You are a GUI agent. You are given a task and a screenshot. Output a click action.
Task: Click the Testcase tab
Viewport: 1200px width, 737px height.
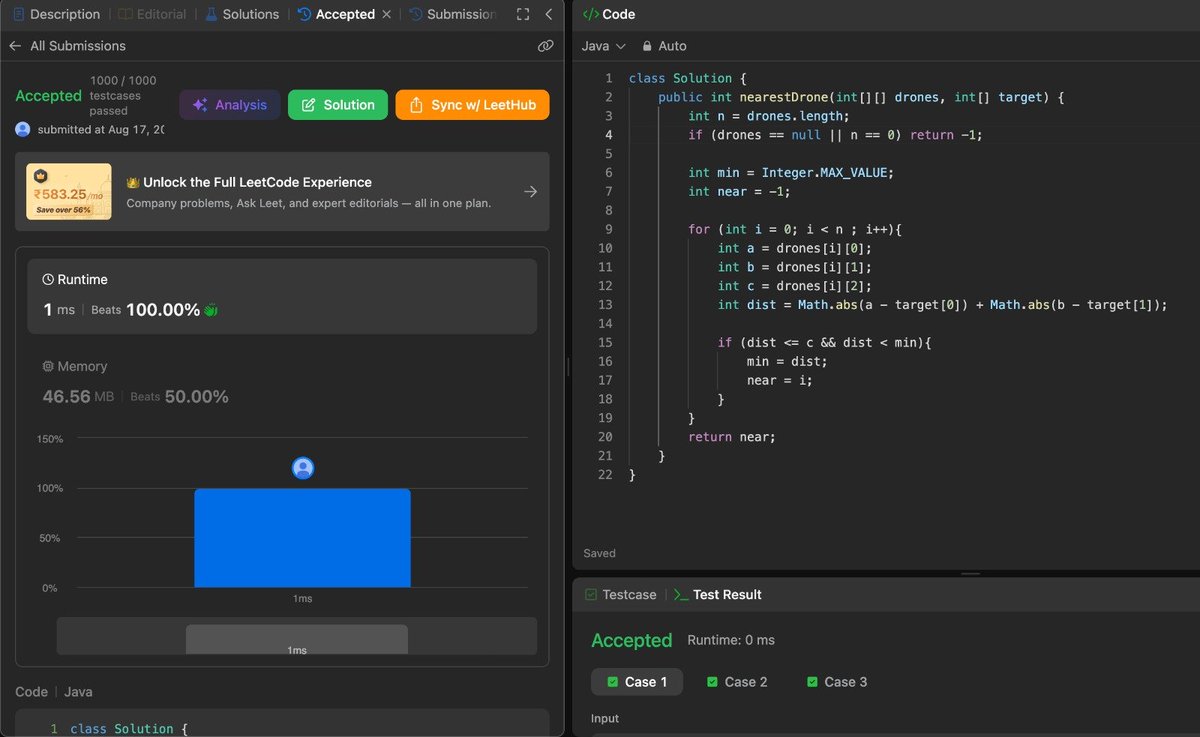(x=620, y=594)
